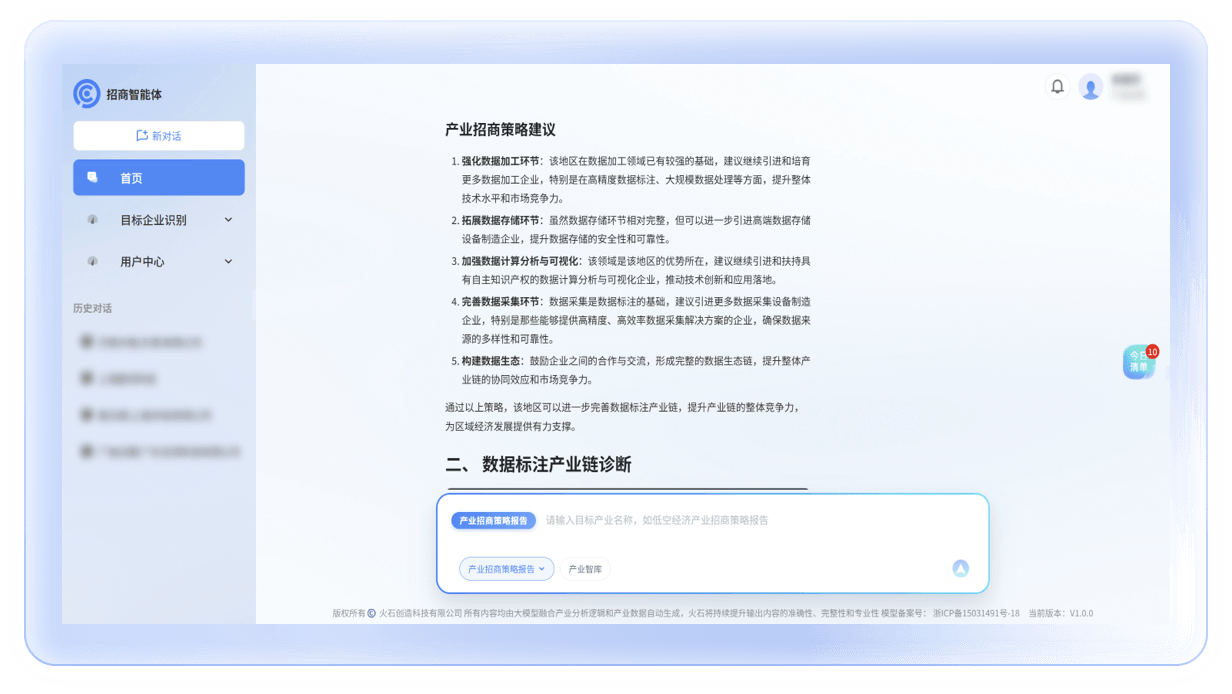
Task: Start a 新对话
Action: point(158,136)
